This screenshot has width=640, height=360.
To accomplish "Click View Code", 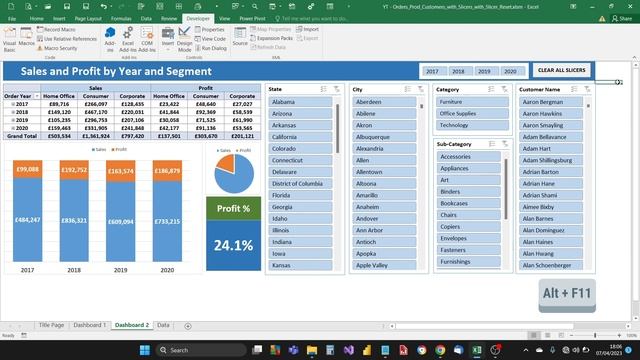I will click(210, 39).
